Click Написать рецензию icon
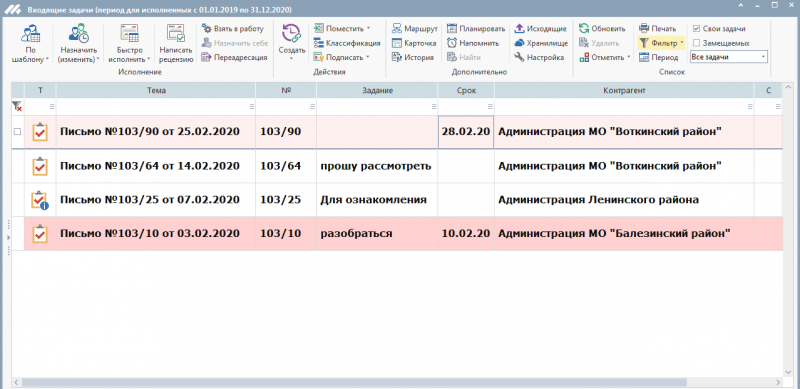Screen dimensions: 800x389 click(x=176, y=34)
